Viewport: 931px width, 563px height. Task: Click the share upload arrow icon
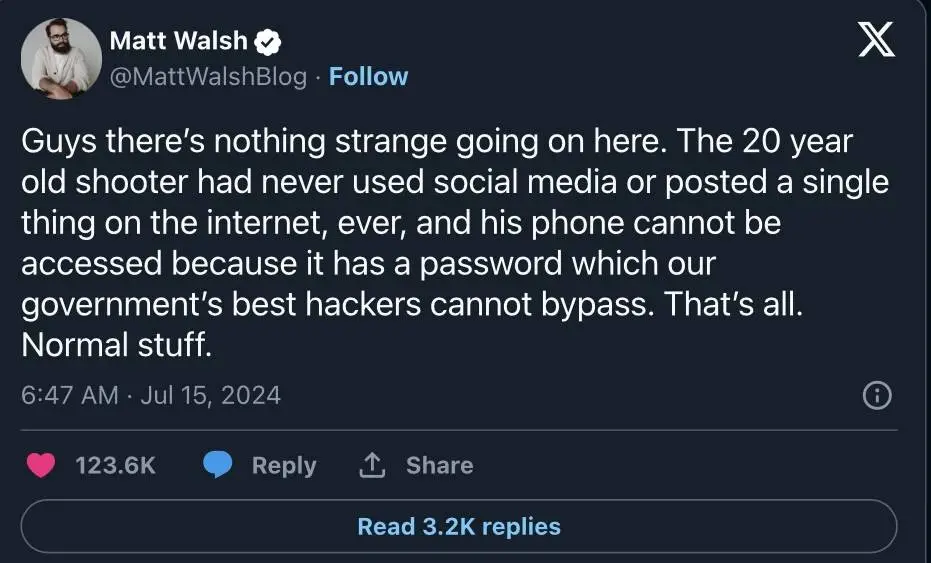tap(372, 465)
